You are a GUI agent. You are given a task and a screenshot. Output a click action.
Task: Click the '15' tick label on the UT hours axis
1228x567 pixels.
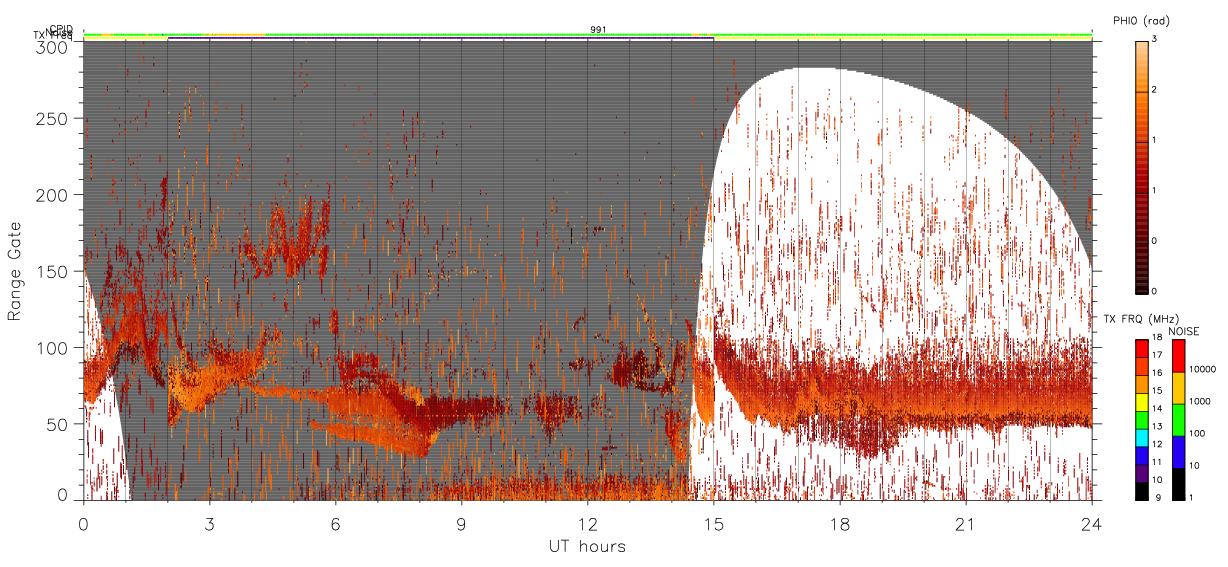pos(714,524)
